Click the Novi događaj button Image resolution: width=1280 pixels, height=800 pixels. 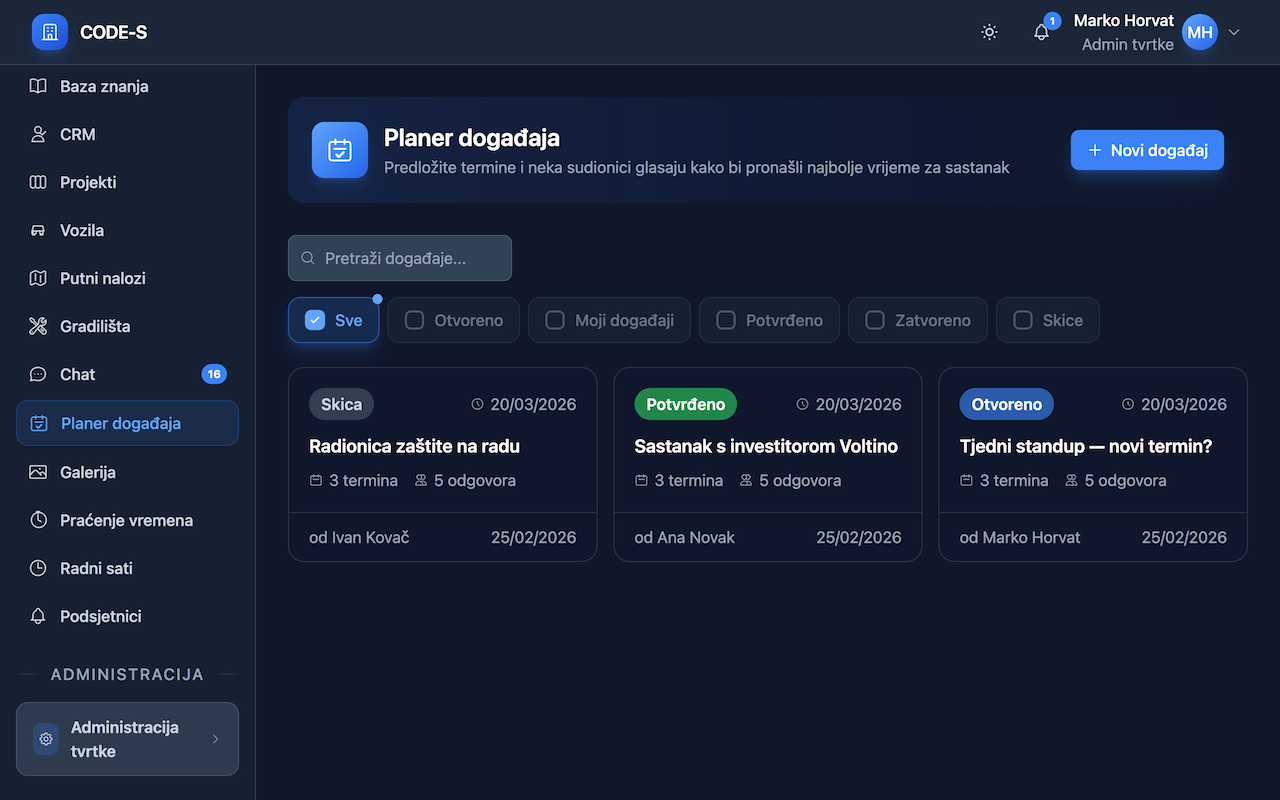coord(1147,150)
